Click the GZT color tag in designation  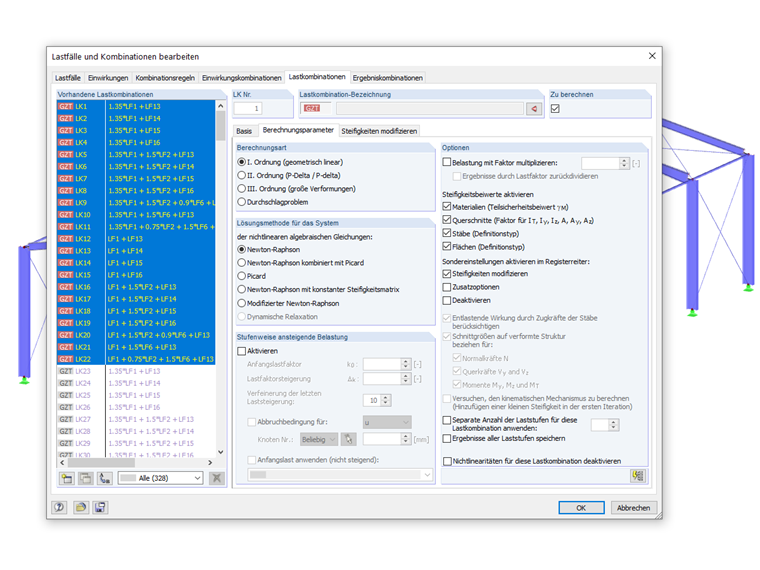click(312, 109)
